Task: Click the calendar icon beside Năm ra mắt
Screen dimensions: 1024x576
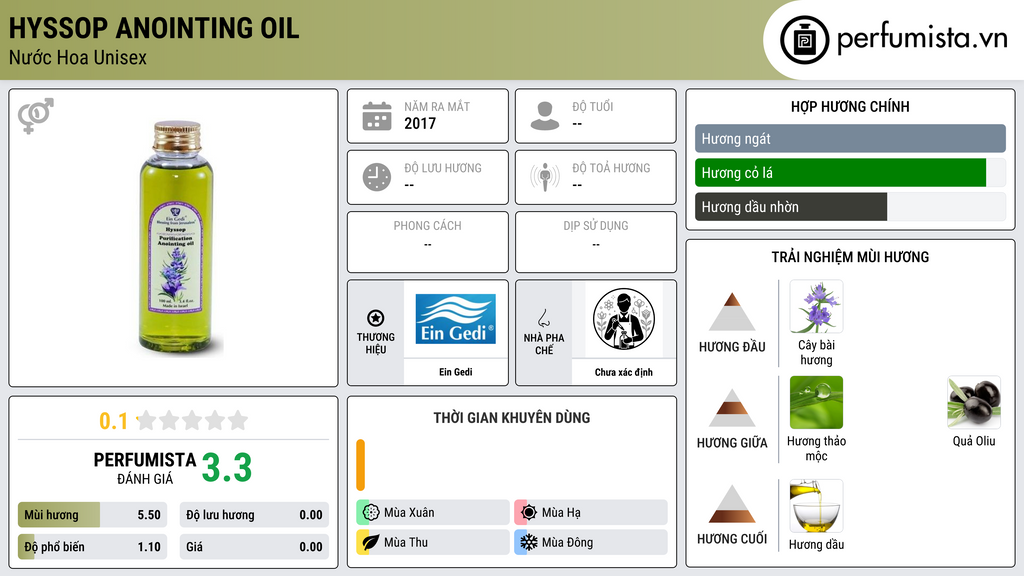Action: click(377, 116)
